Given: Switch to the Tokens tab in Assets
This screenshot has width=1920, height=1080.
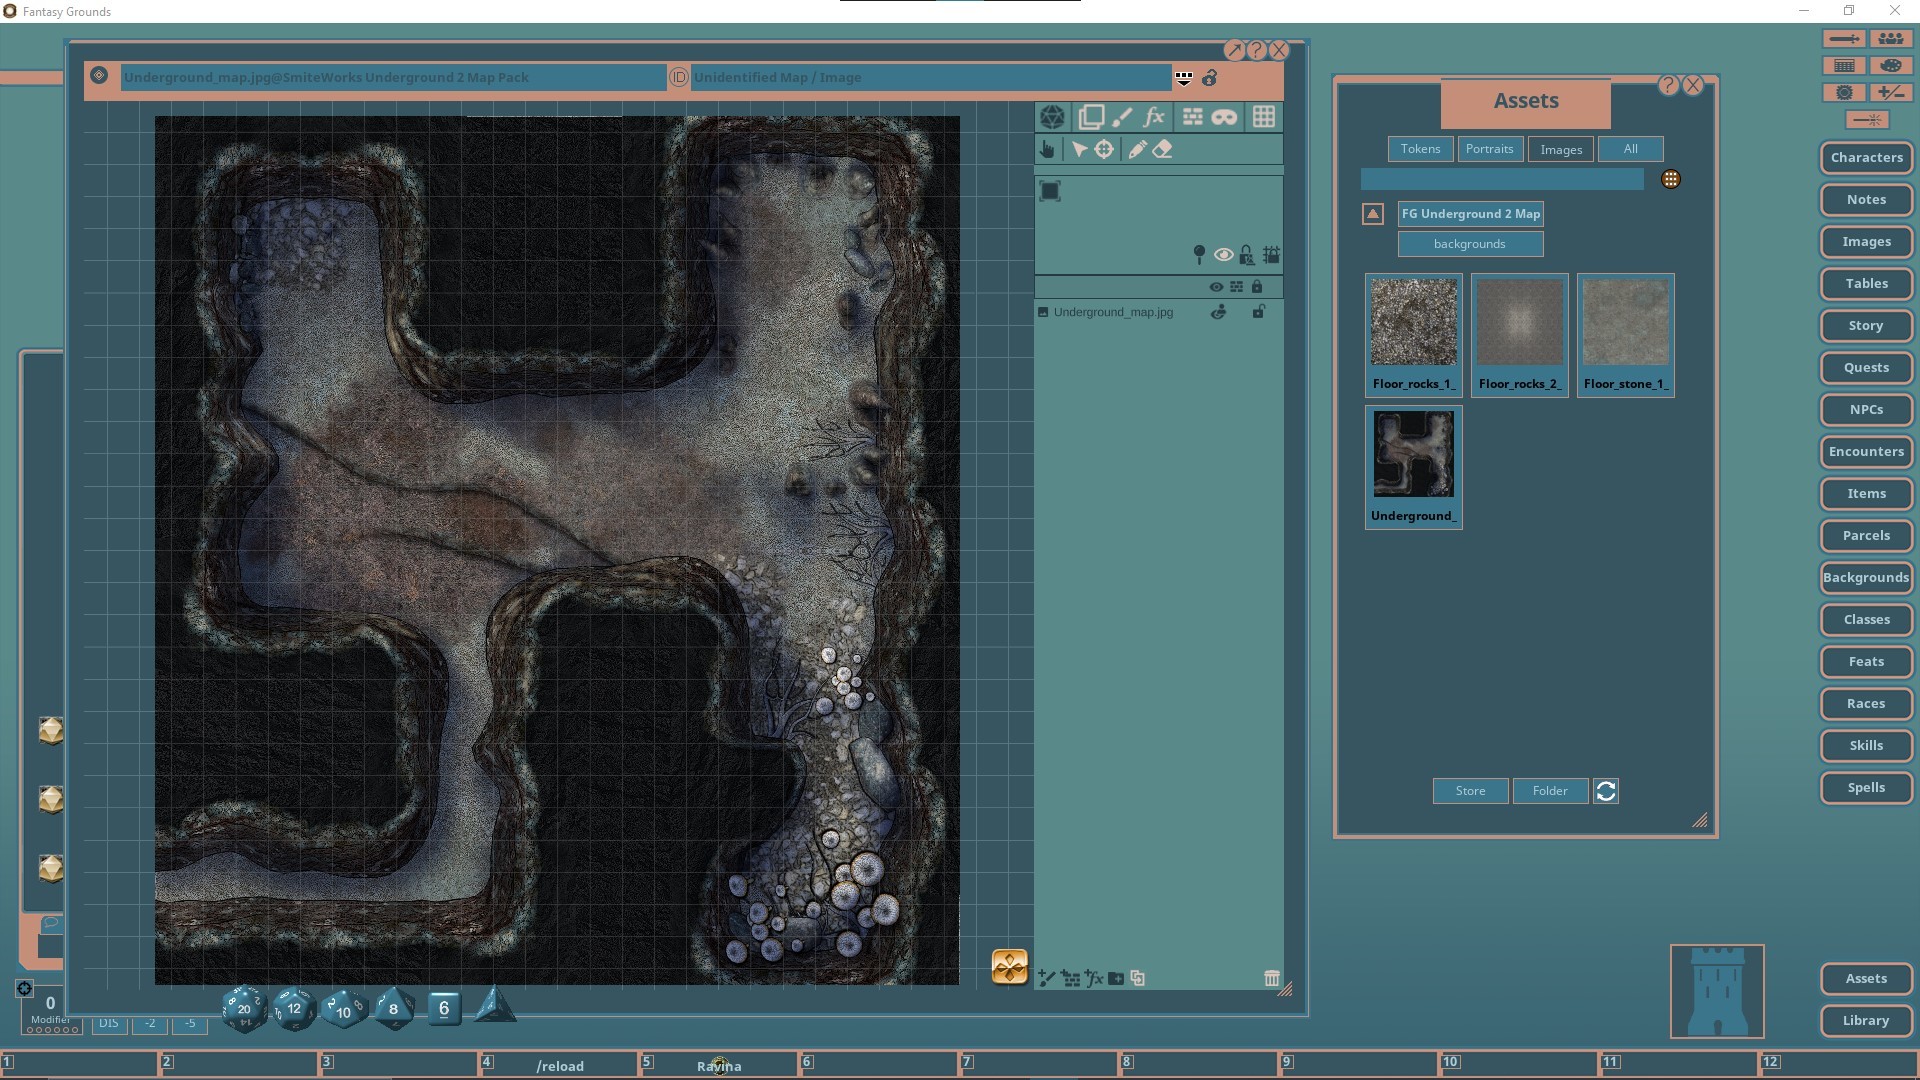Looking at the screenshot, I should (x=1420, y=148).
